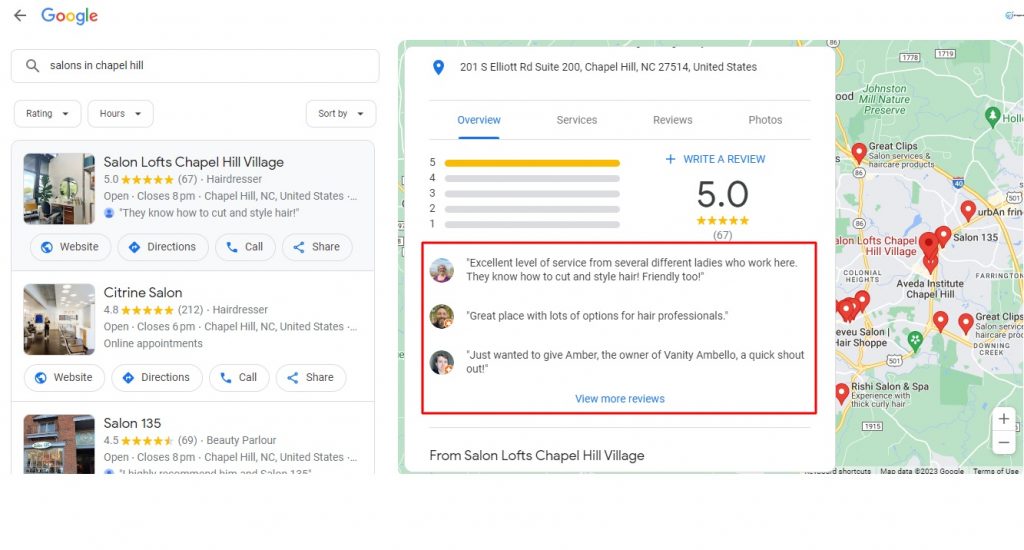Click the 4-star rating bar
This screenshot has width=1024, height=550.
coord(532,178)
